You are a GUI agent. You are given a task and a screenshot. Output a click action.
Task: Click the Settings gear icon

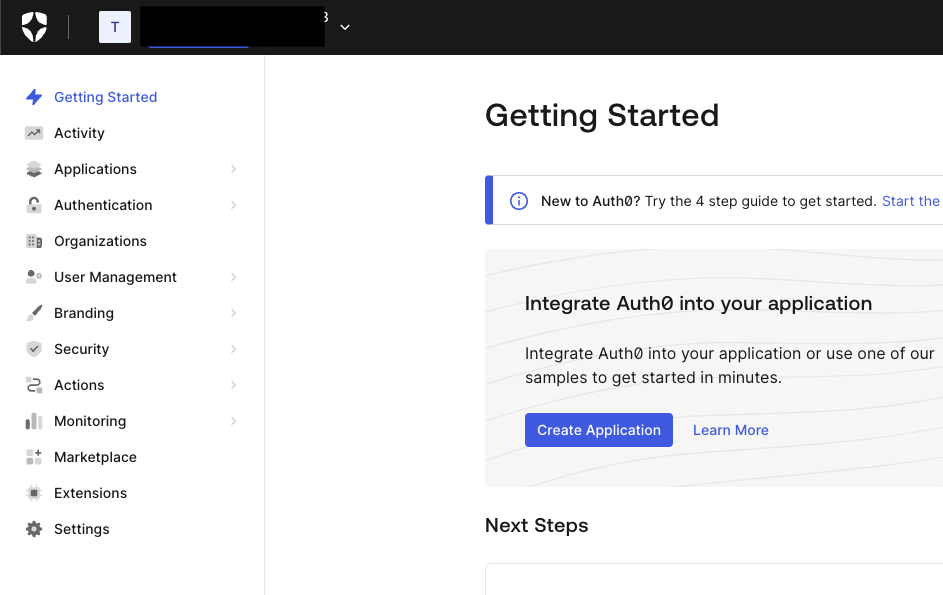(34, 529)
